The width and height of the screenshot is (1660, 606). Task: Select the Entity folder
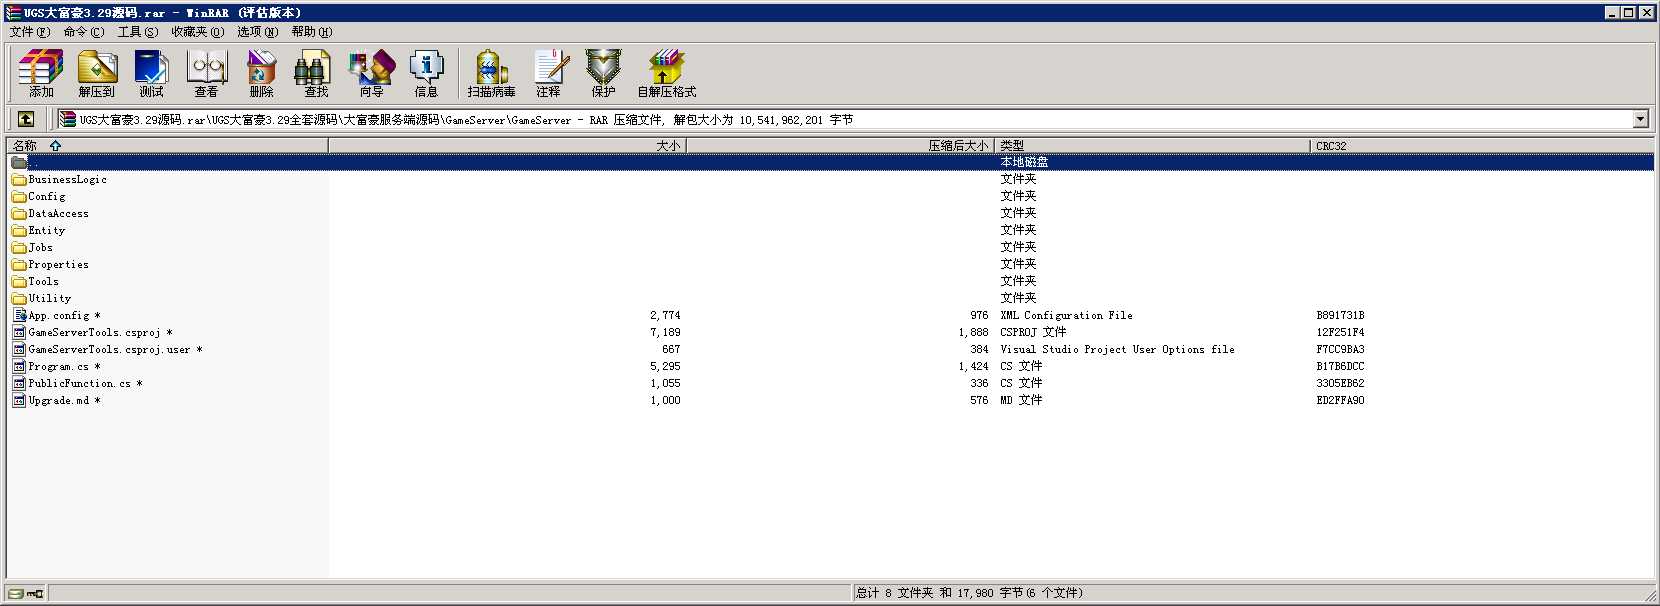[x=46, y=231]
